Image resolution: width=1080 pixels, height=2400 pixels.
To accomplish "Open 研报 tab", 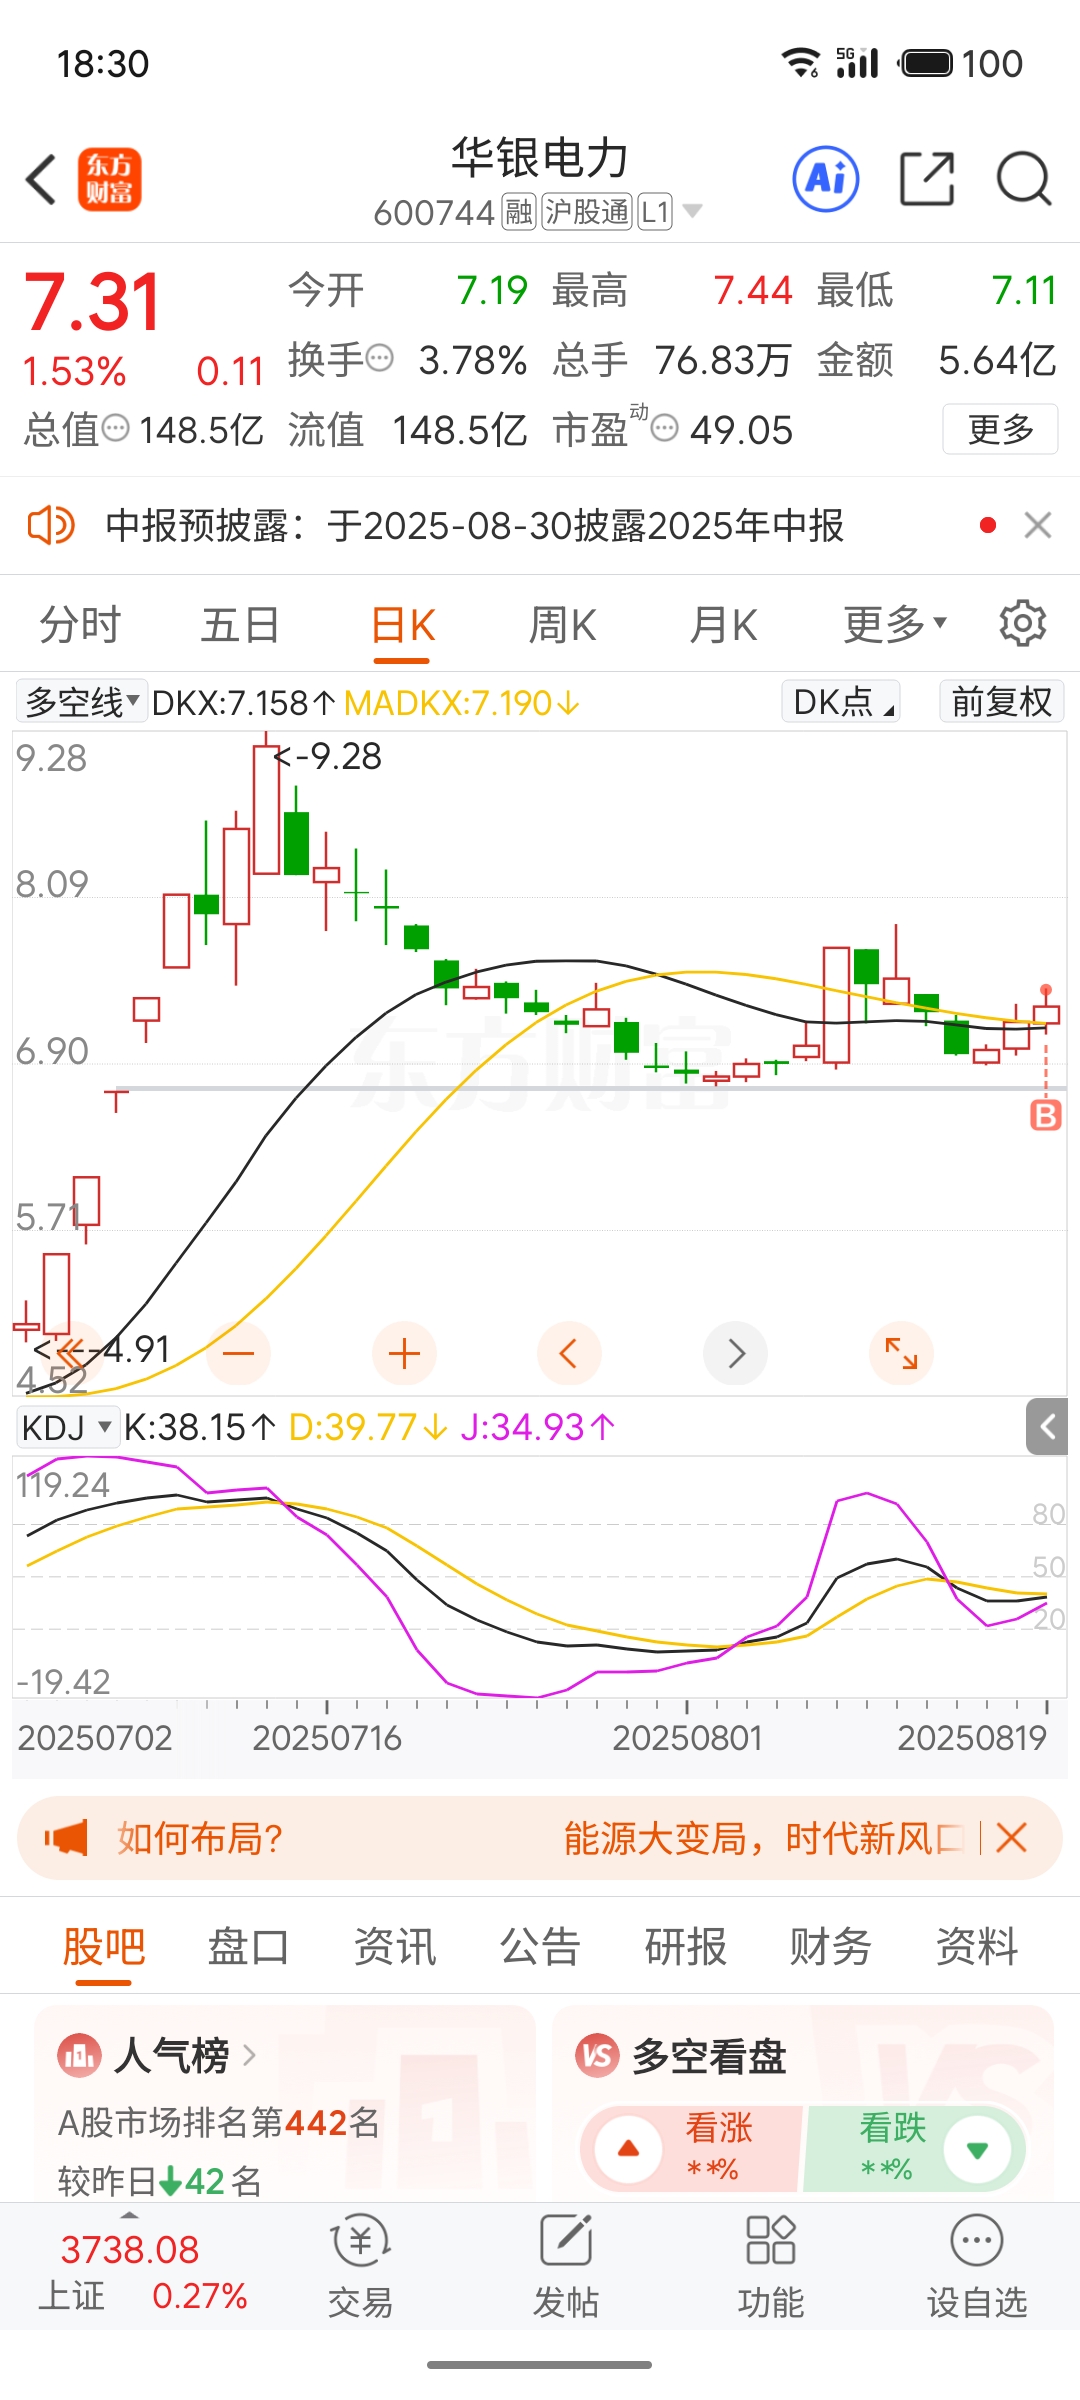I will pyautogui.click(x=685, y=1947).
